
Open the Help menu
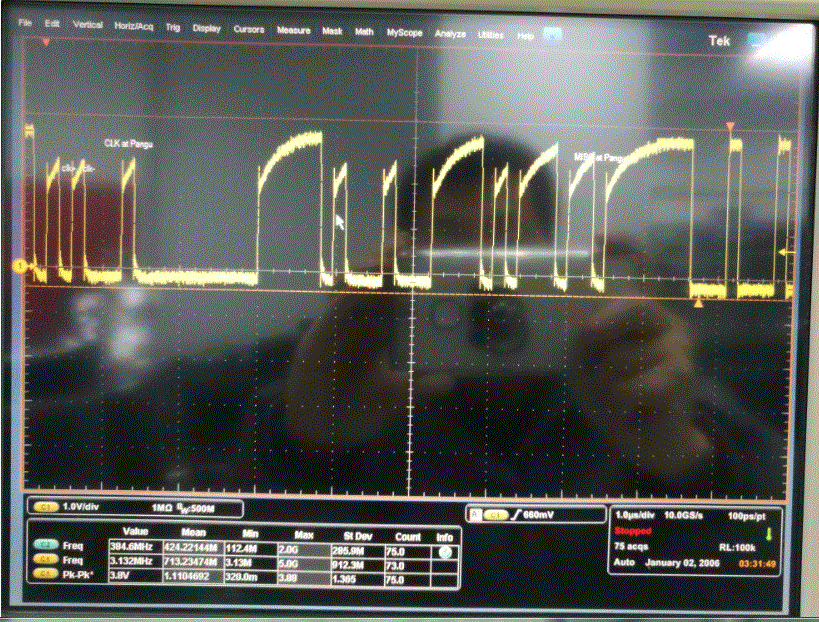[525, 36]
